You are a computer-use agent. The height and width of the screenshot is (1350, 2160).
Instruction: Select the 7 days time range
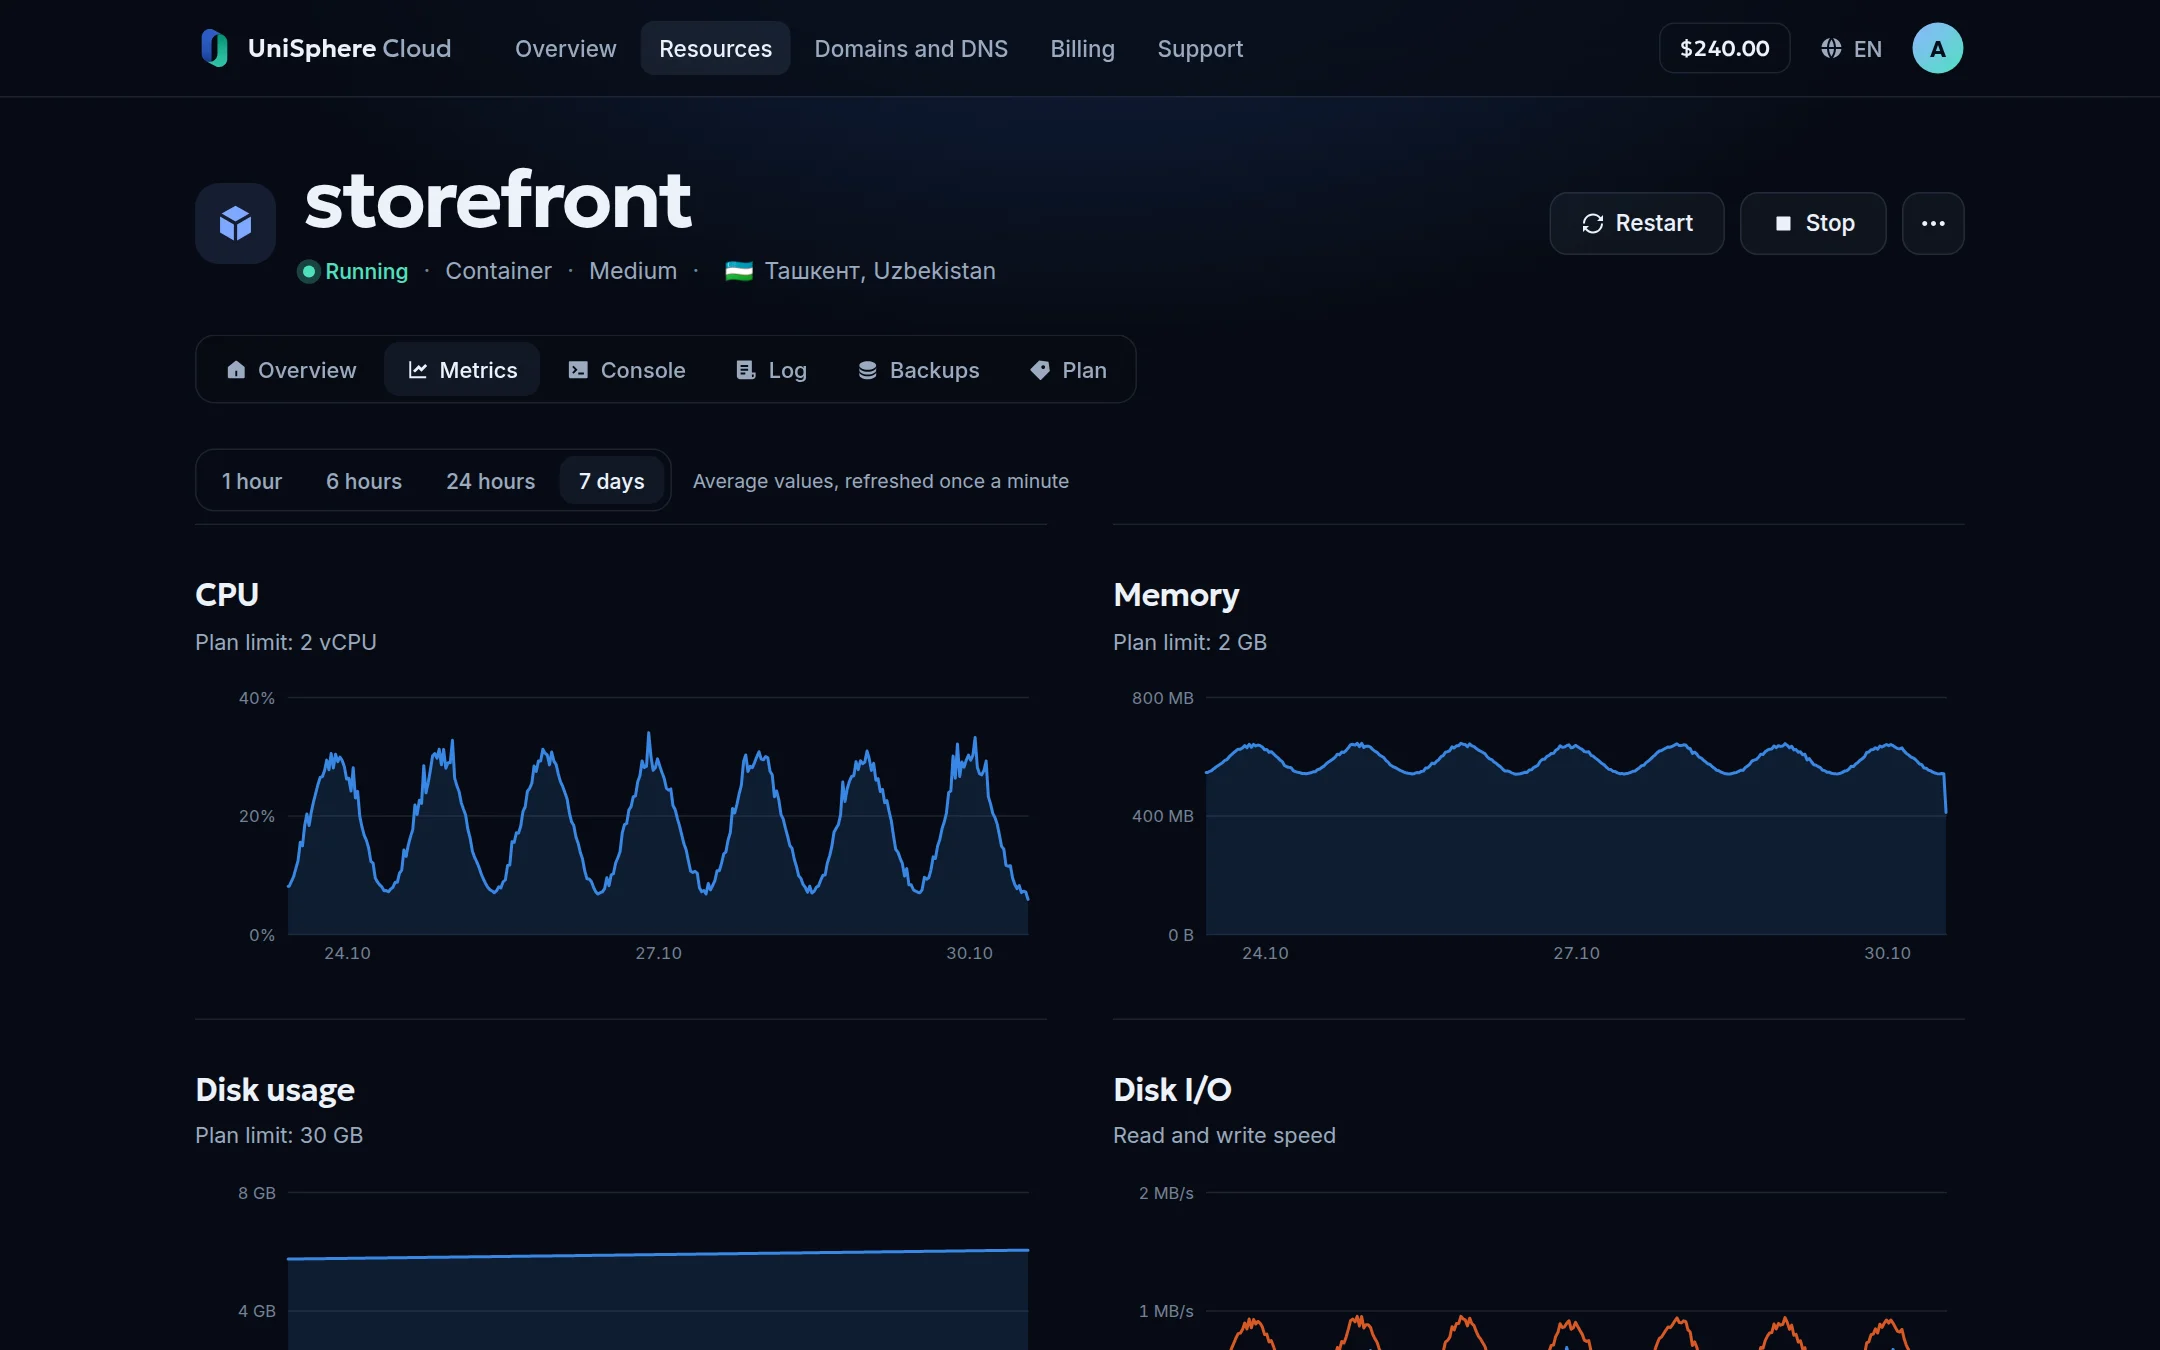611,481
